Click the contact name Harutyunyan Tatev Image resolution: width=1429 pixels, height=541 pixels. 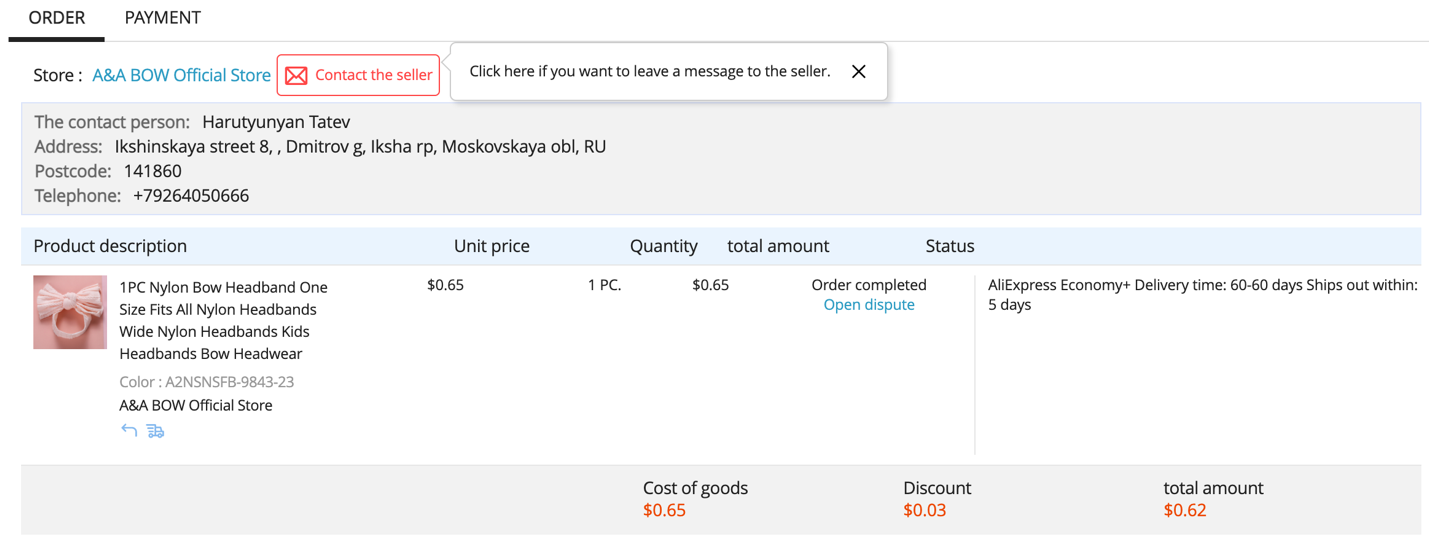[x=276, y=122]
